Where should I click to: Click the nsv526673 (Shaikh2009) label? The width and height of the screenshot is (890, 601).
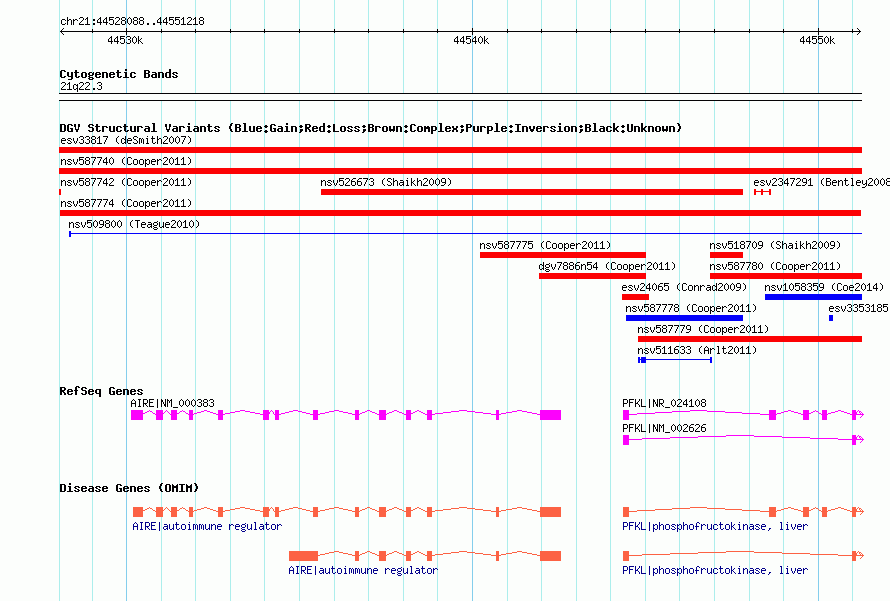386,182
